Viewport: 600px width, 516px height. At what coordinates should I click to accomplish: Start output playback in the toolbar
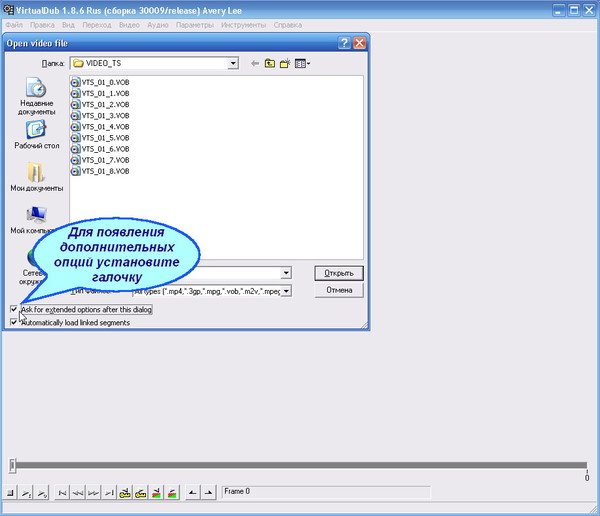(x=42, y=493)
